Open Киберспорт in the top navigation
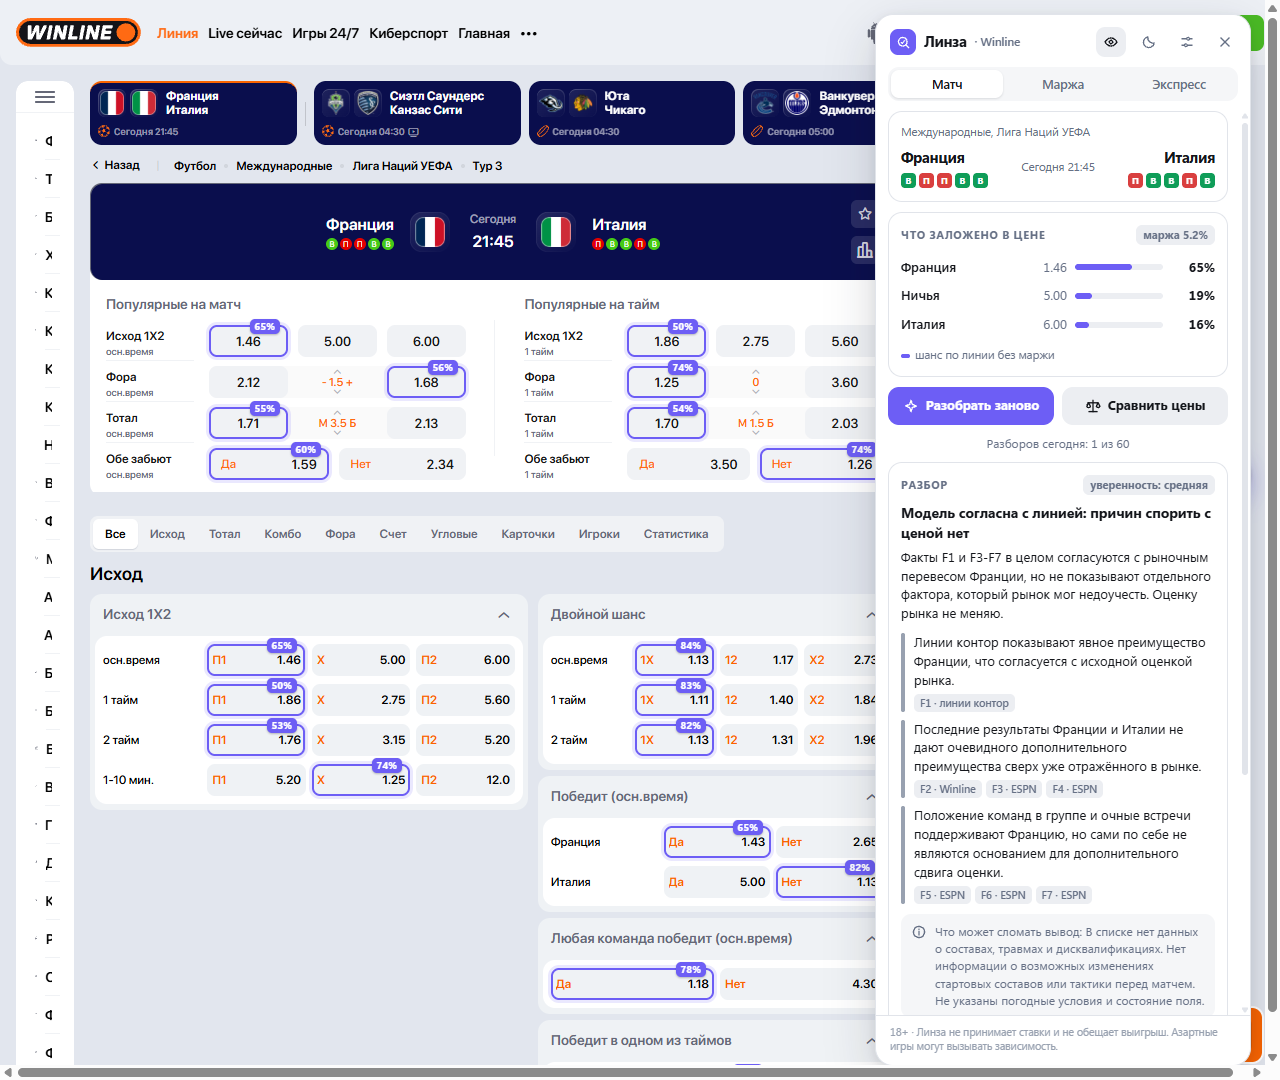1280x1080 pixels. [408, 33]
